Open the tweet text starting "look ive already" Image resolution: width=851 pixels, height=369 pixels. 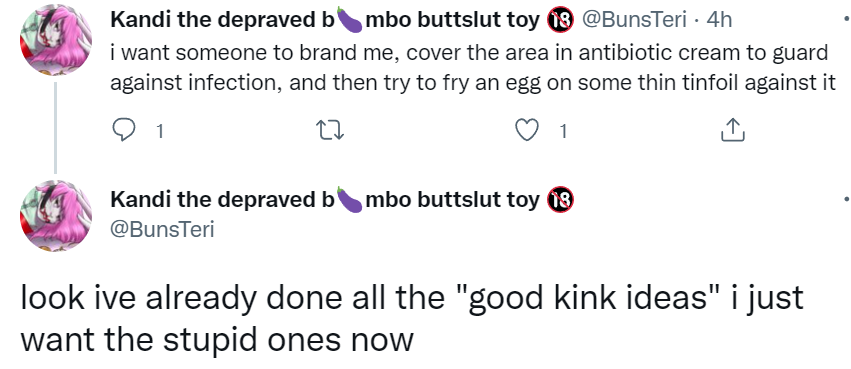pos(411,319)
